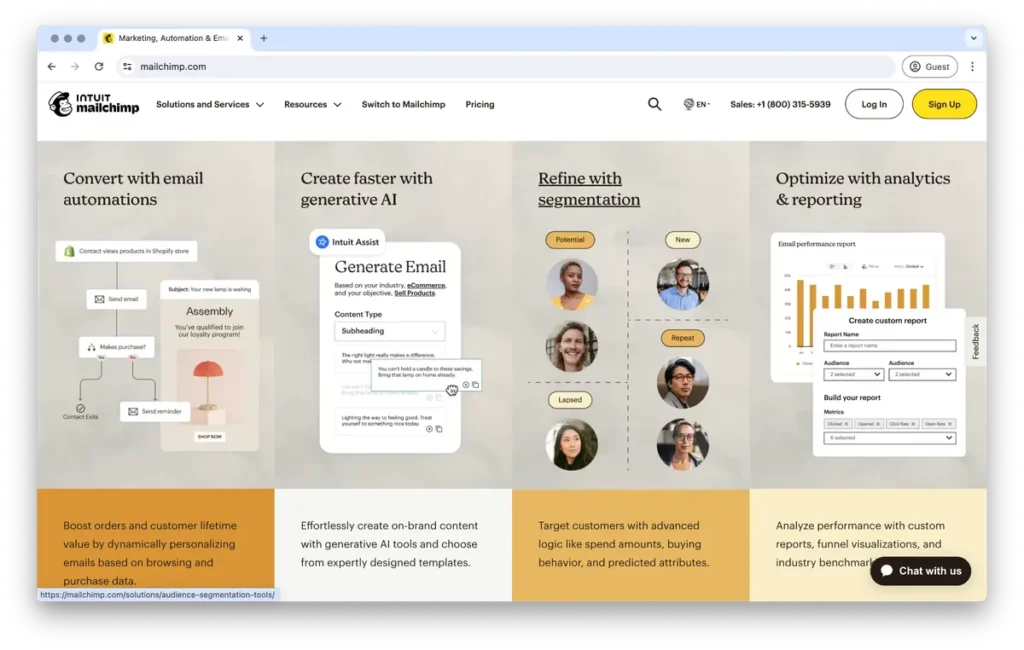Show the browser tab search chevron
Viewport: 1024px width, 650px height.
[973, 38]
